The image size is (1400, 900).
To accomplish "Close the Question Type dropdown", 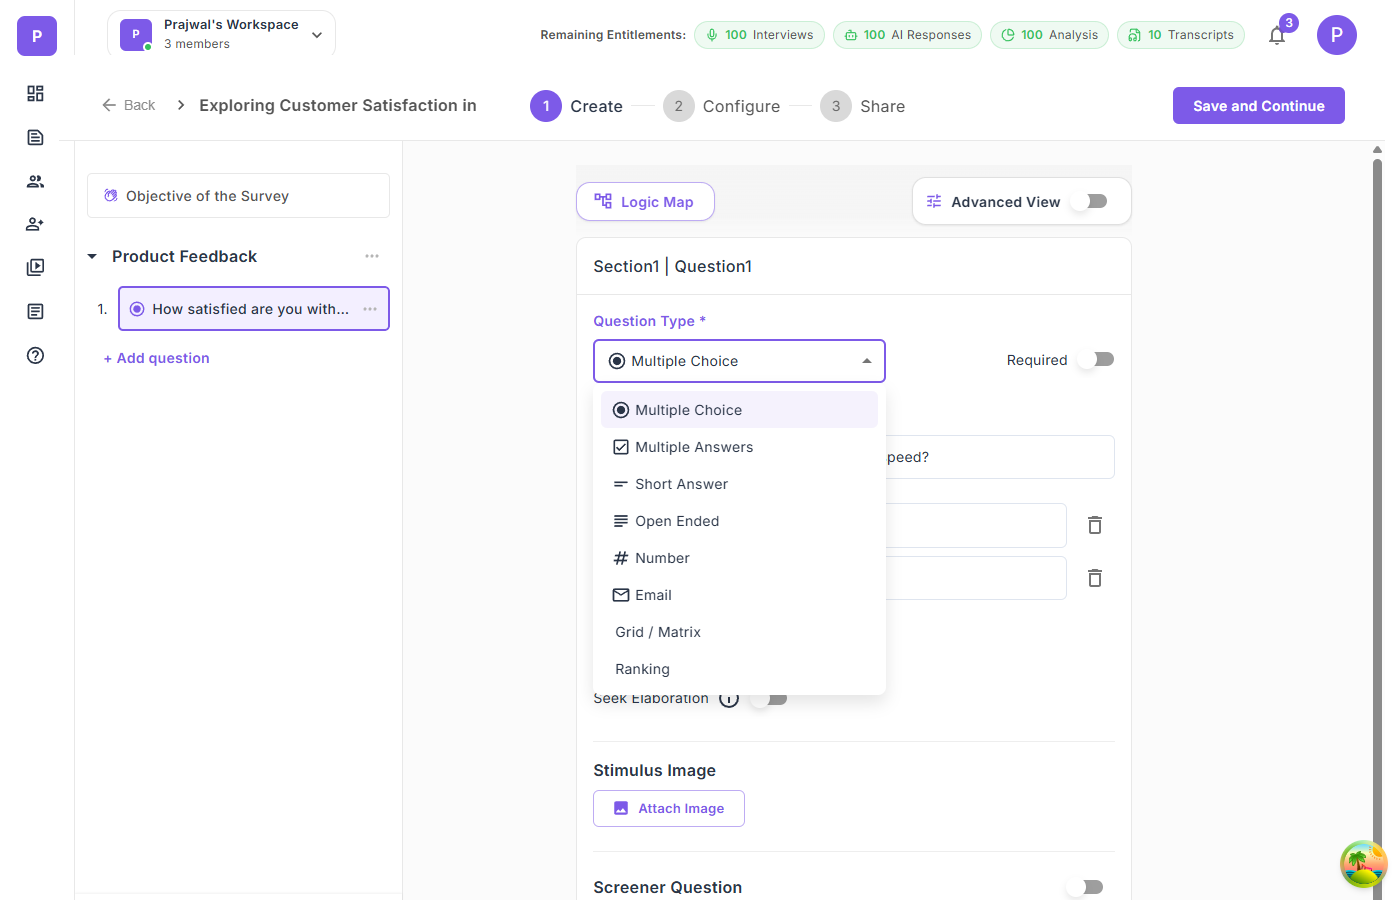I will (866, 361).
